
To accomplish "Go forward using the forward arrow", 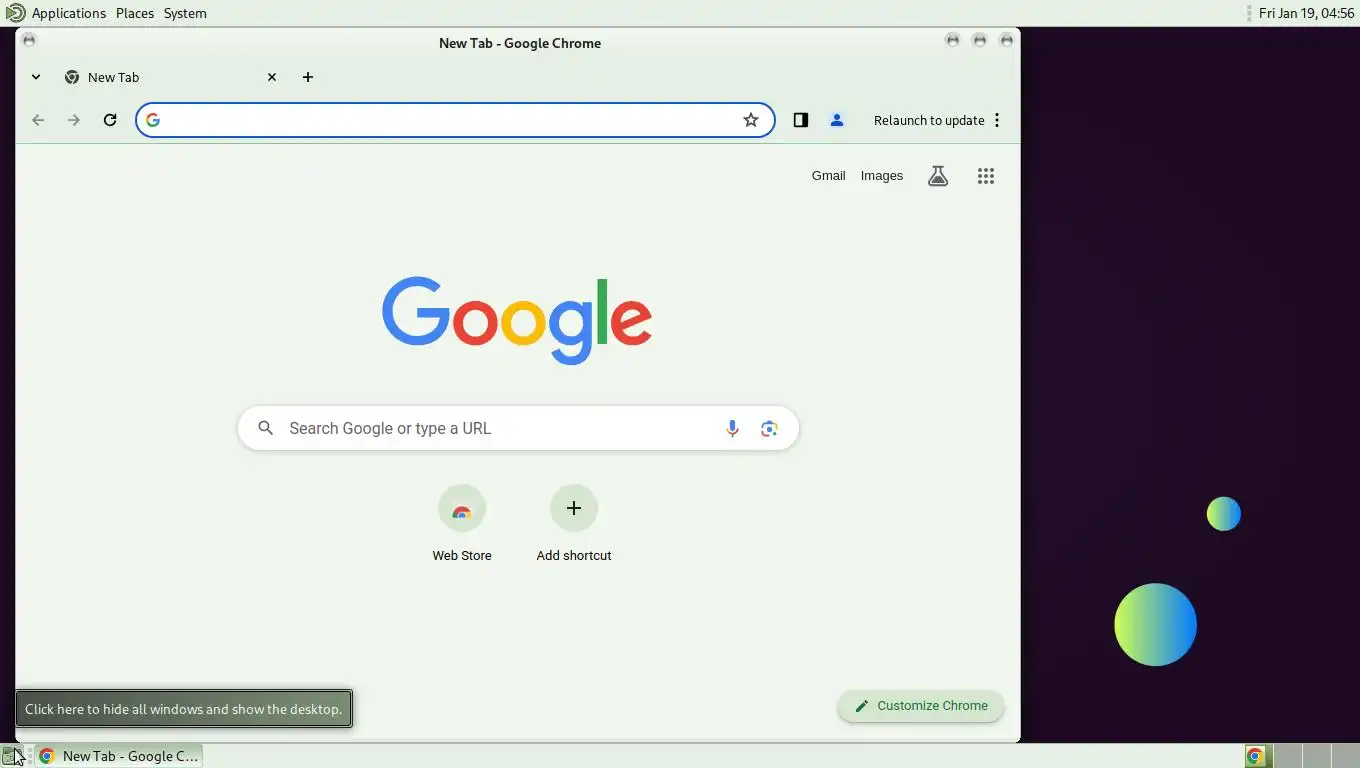I will pyautogui.click(x=74, y=120).
